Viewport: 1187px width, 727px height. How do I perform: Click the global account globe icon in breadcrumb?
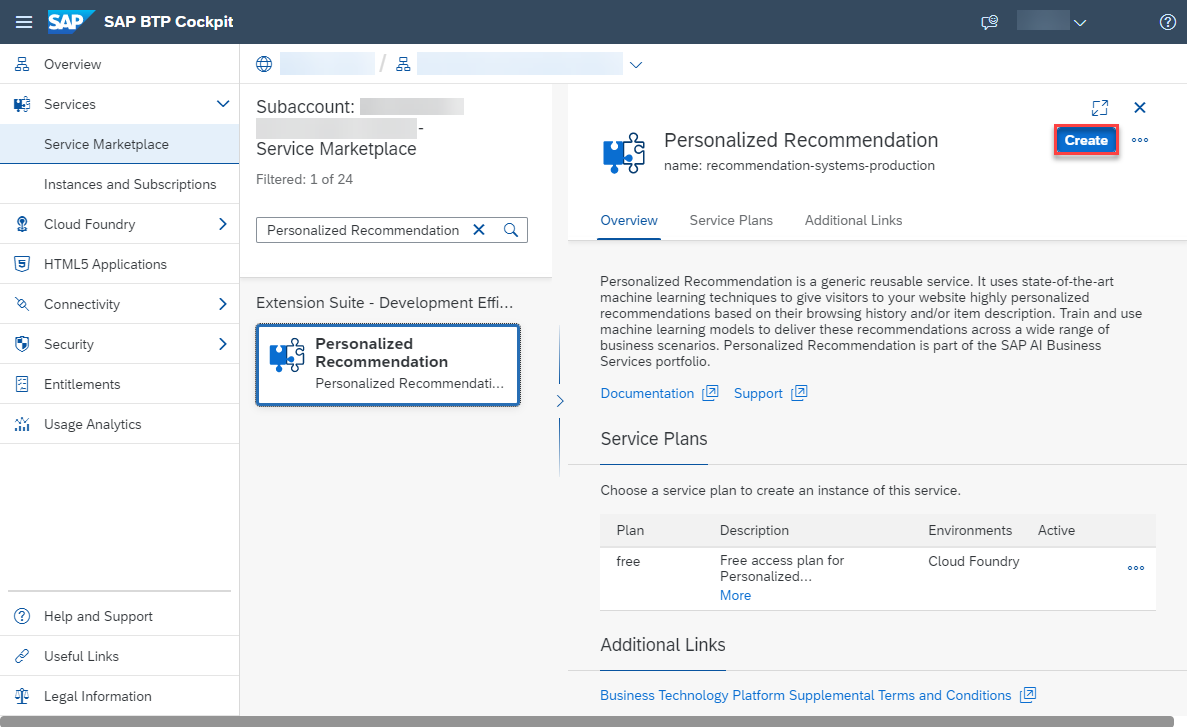click(263, 64)
